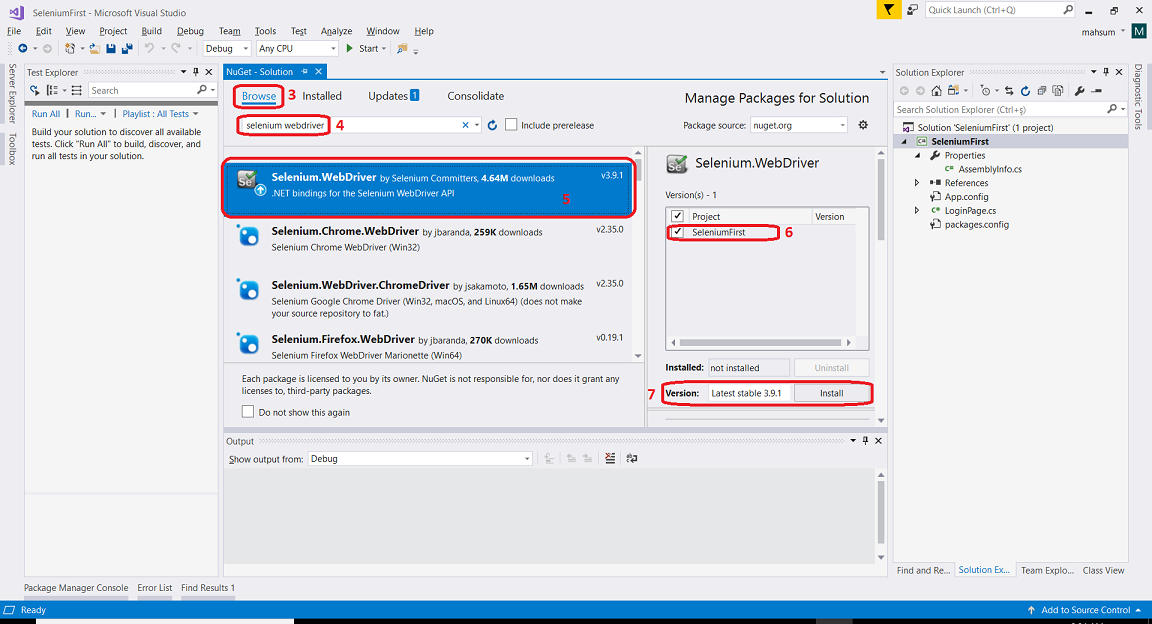Image resolution: width=1152 pixels, height=624 pixels.
Task: Click the Properties wrench icon in Solution Explorer
Action: click(x=1079, y=91)
